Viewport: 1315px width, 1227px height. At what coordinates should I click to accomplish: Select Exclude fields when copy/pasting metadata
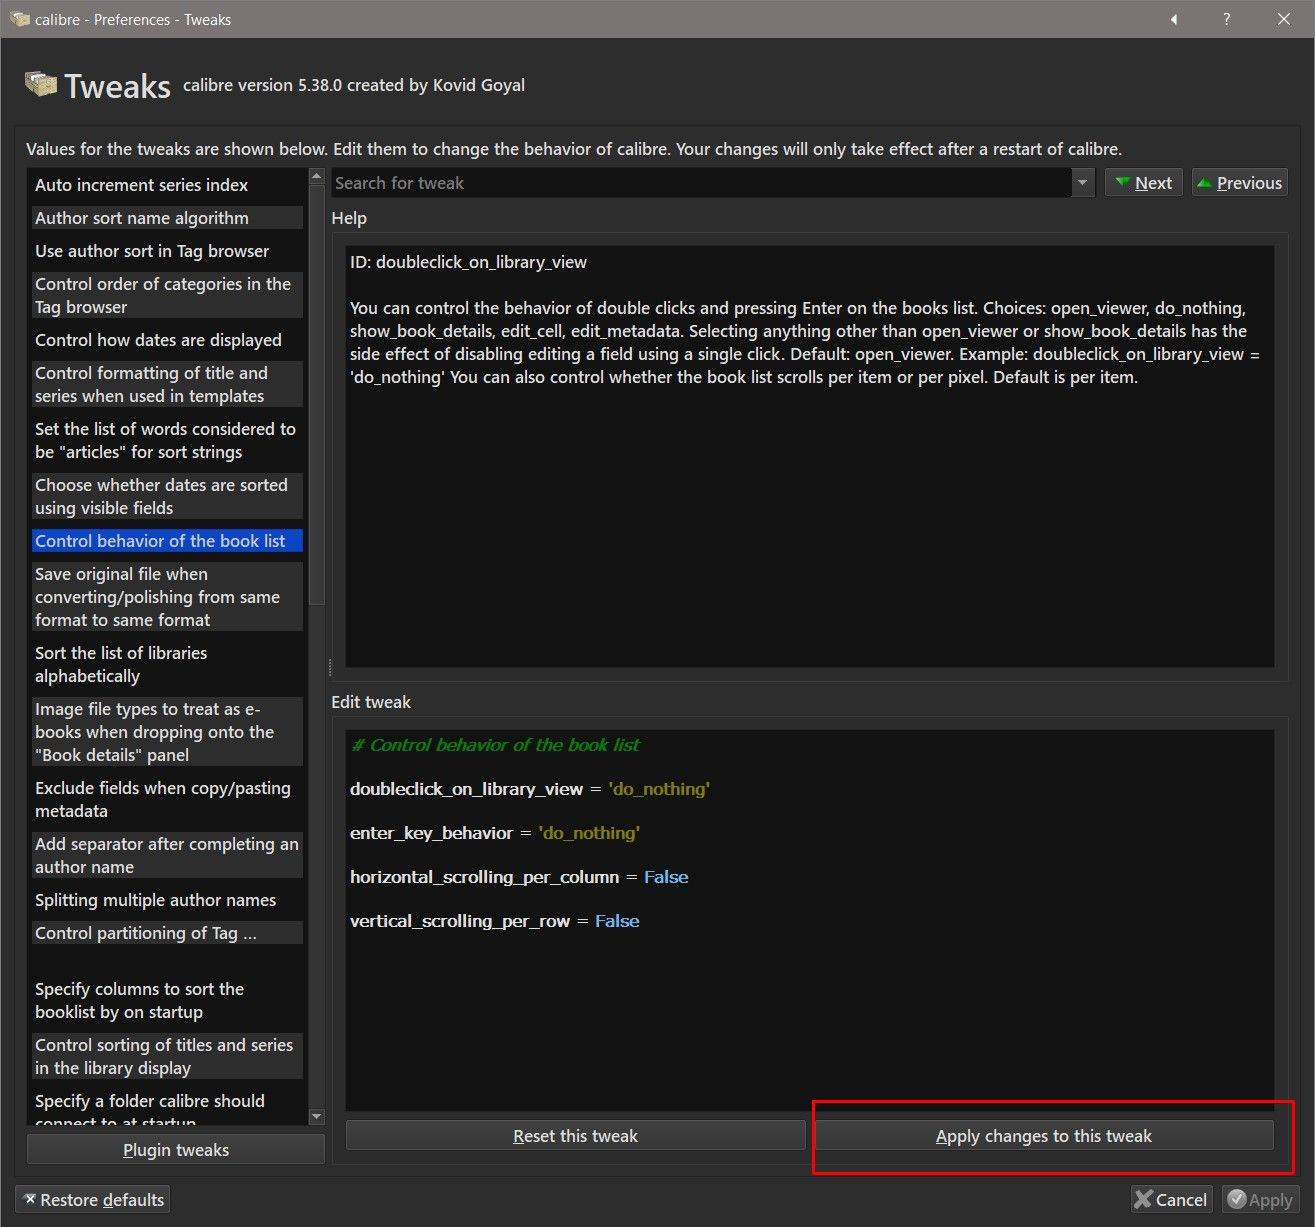(x=167, y=800)
